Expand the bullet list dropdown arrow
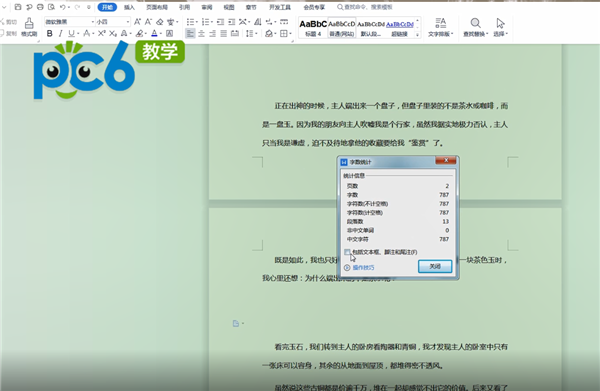 coord(196,22)
